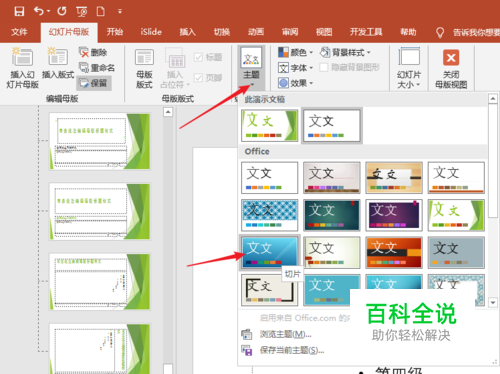The height and width of the screenshot is (374, 500).
Task: Select the third layout thumbnail in pane
Action: pyautogui.click(x=100, y=282)
